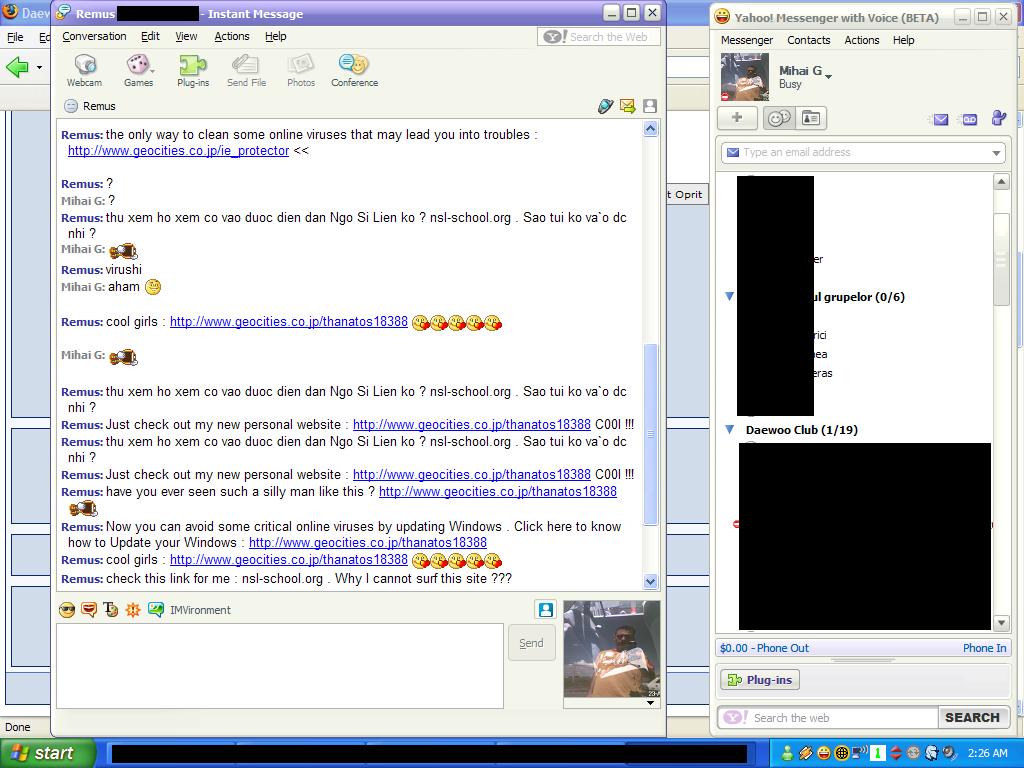Viewport: 1024px width, 768px height.
Task: Open the Plug-ins toolbar button
Action: [193, 71]
